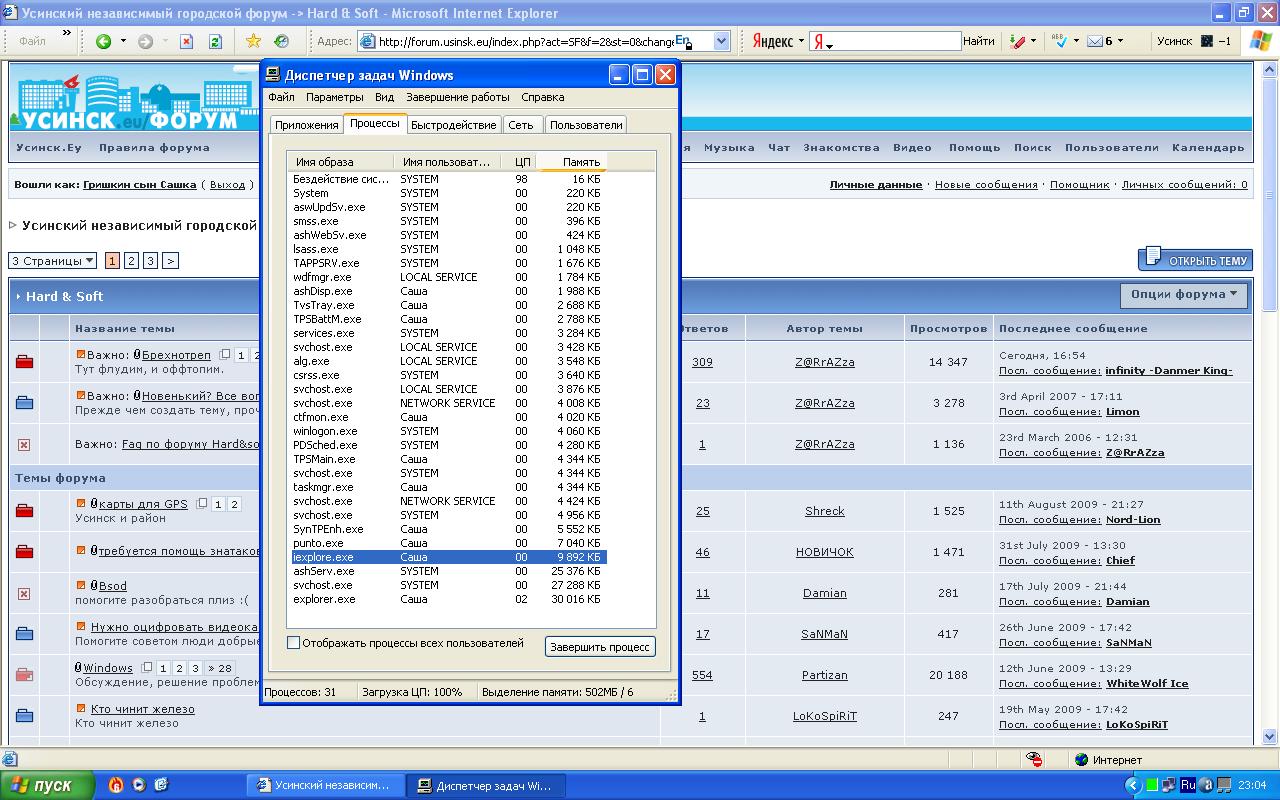
Task: Open the address bar dropdown arrow
Action: 721,41
